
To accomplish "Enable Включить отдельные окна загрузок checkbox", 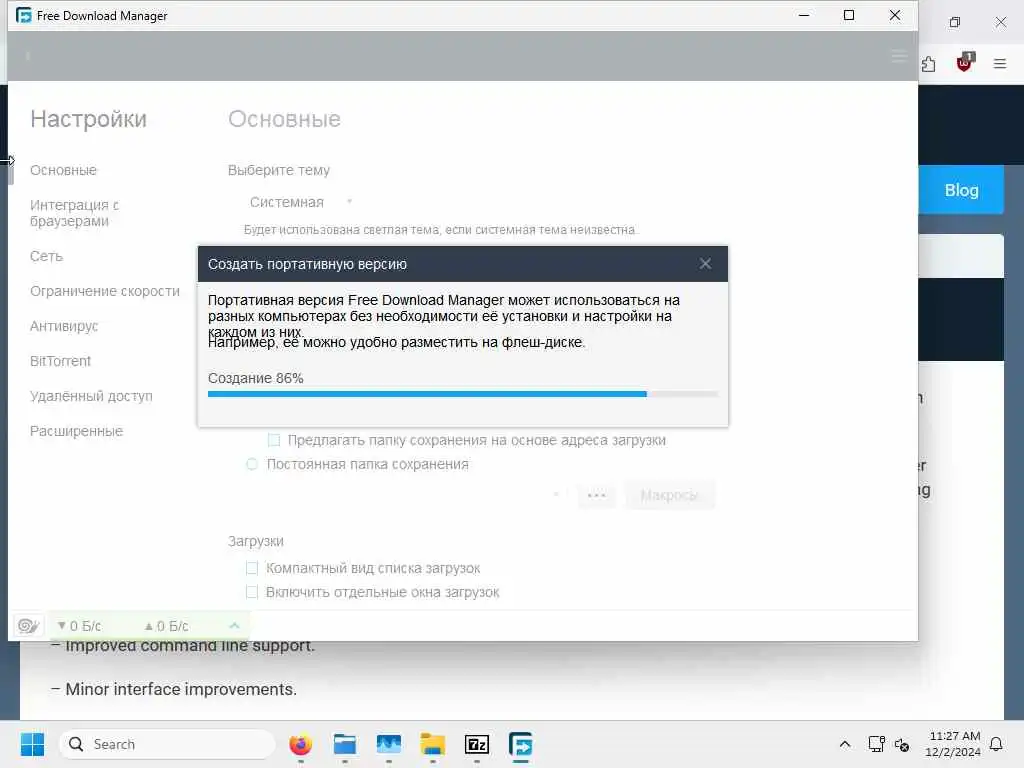I will tap(251, 592).
